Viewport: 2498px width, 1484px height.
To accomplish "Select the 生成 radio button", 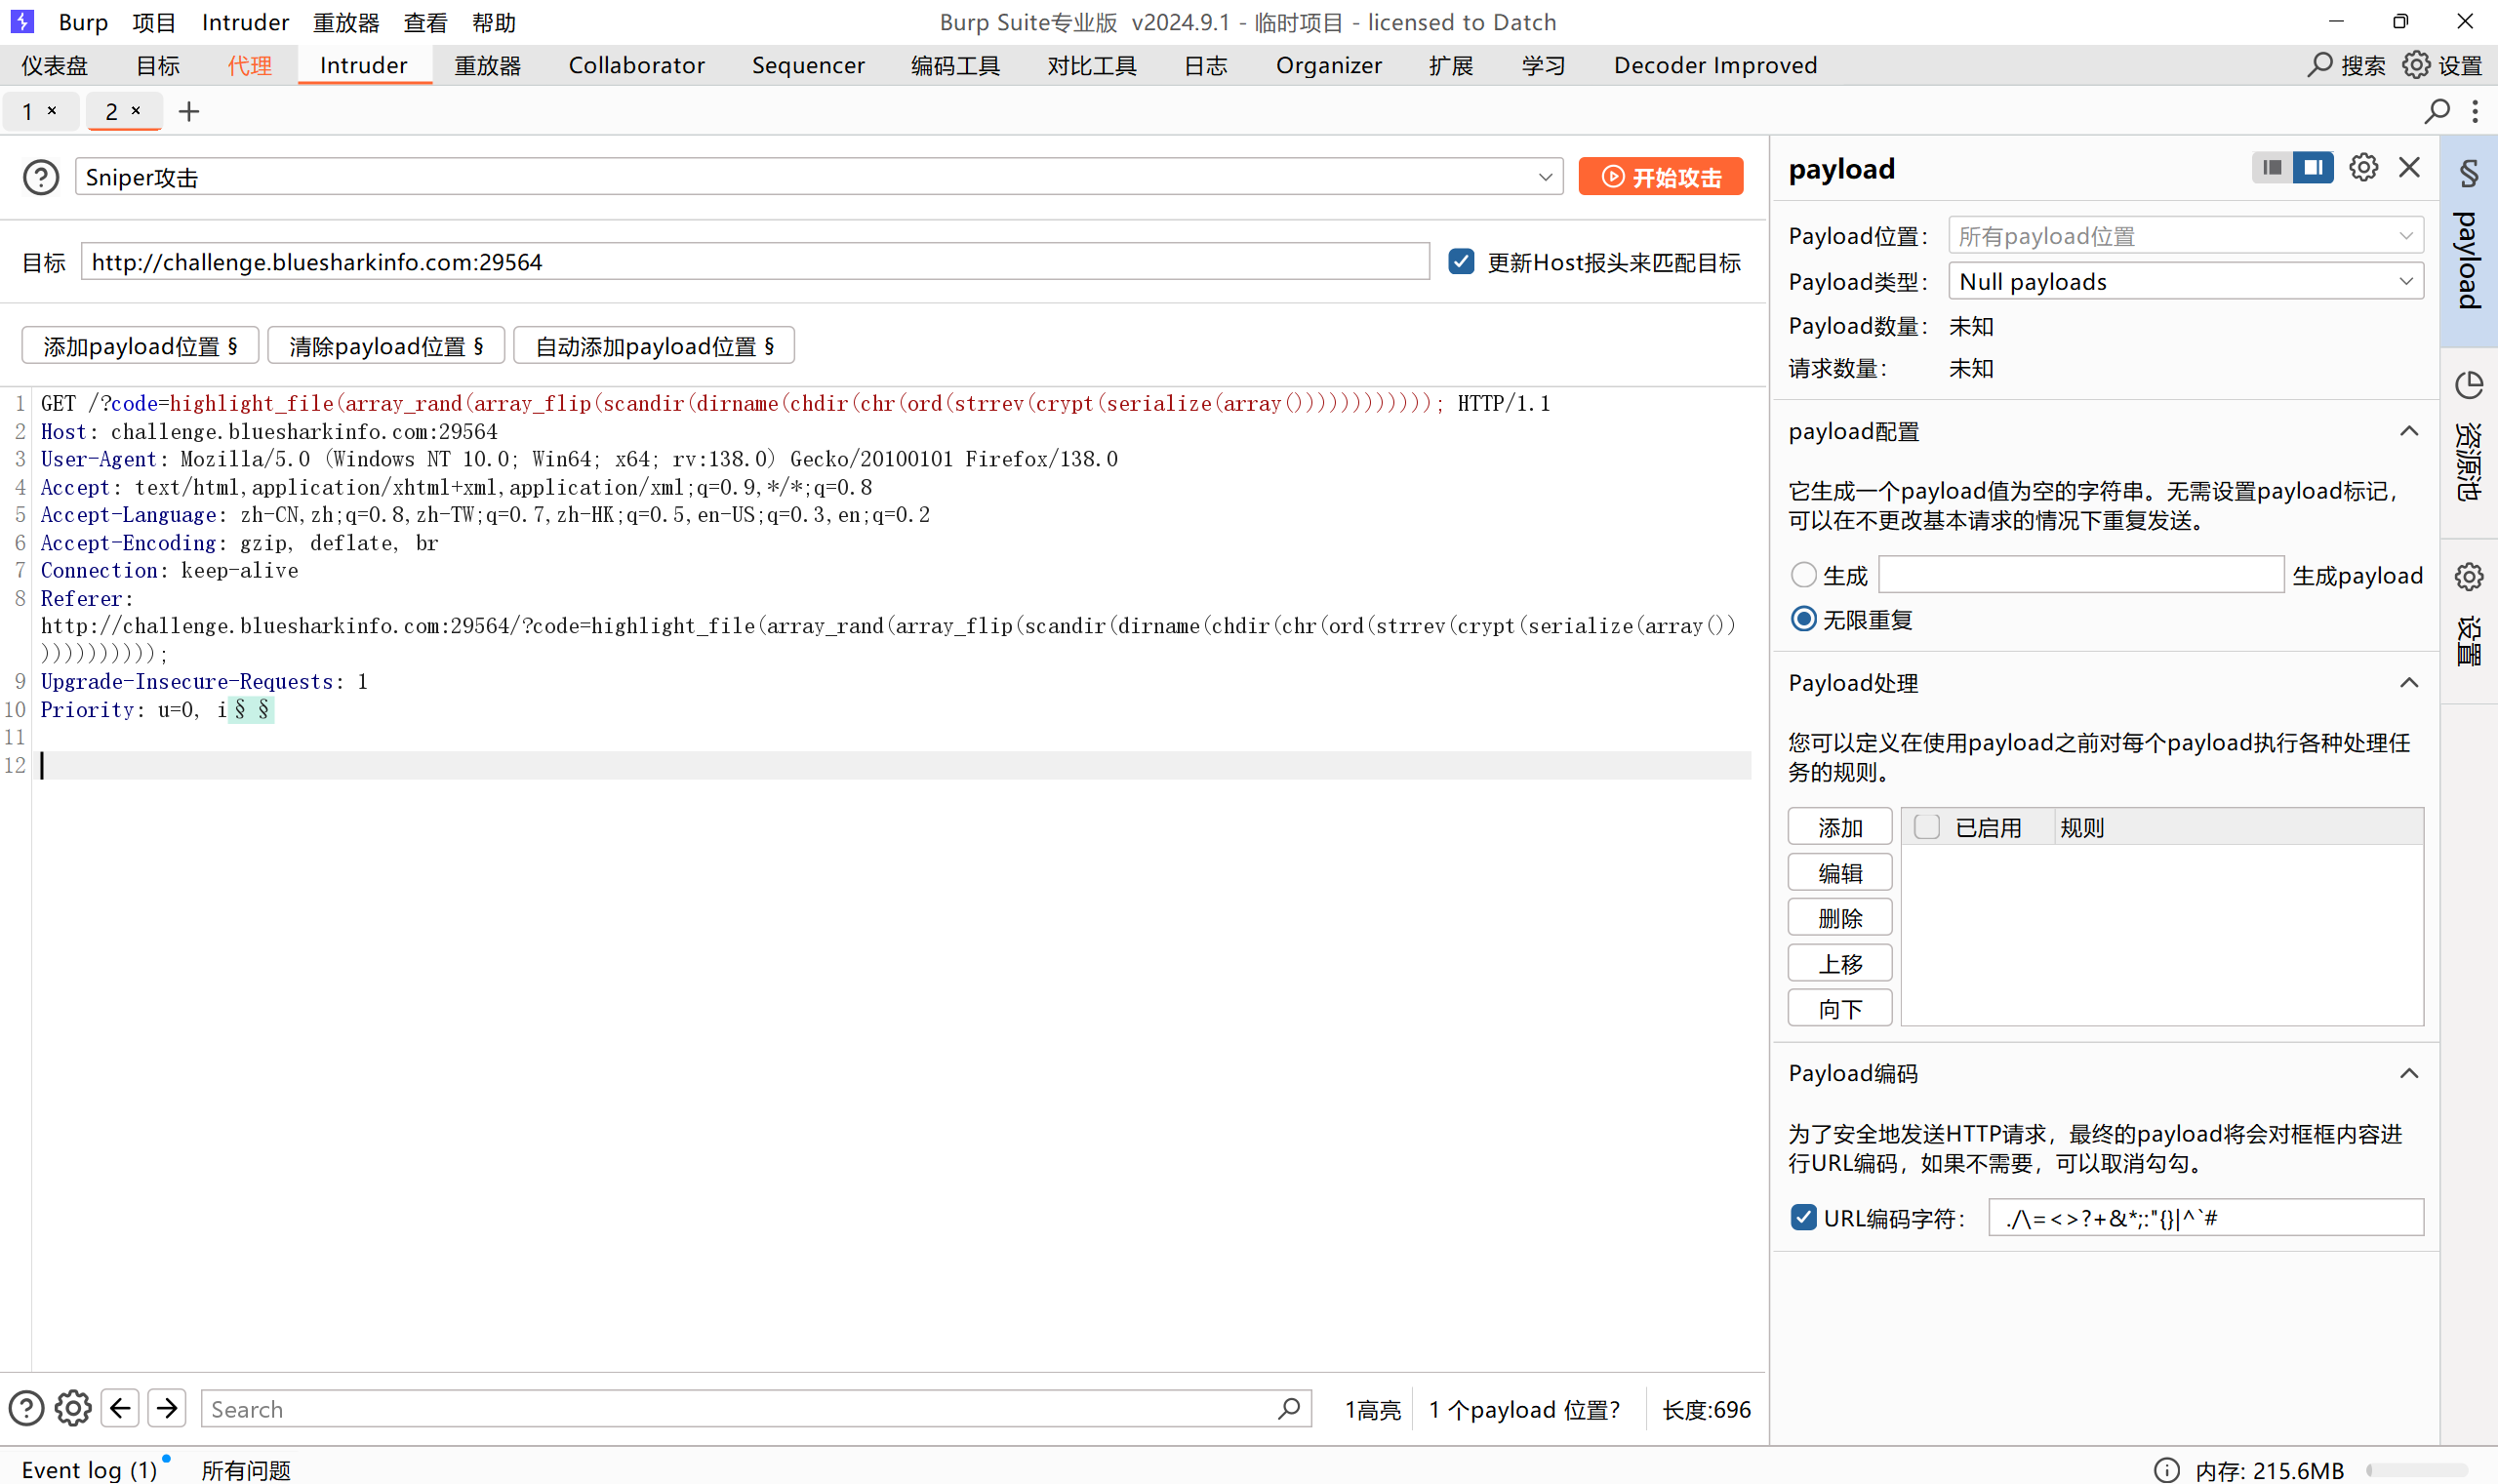I will [x=1803, y=575].
